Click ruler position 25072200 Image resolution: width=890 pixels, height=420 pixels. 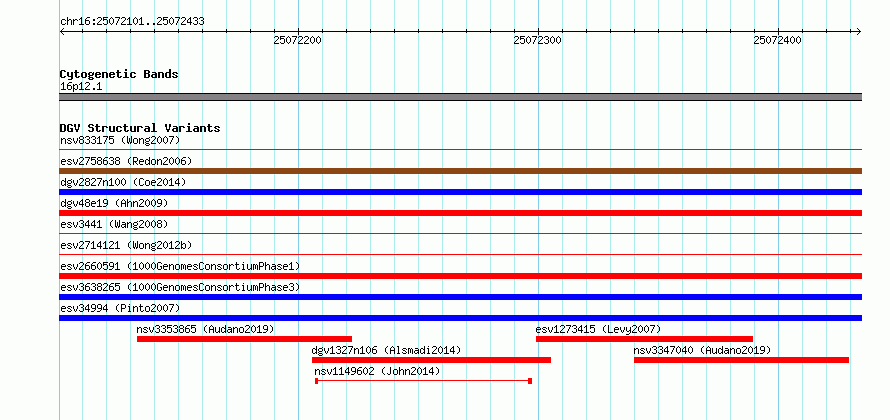pyautogui.click(x=298, y=40)
